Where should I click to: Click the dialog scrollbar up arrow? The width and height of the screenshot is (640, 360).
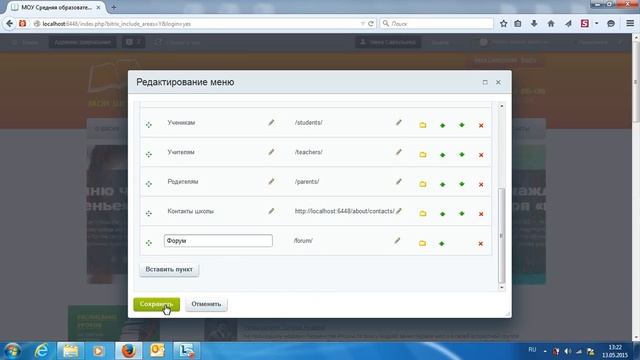tap(502, 106)
